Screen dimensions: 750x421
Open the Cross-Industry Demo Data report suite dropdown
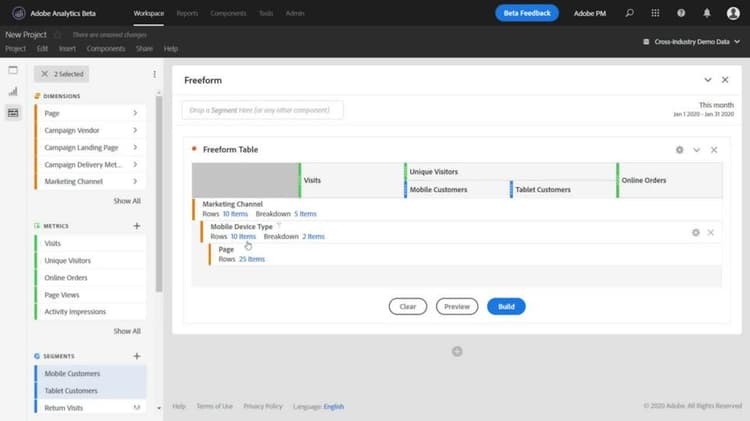click(692, 42)
